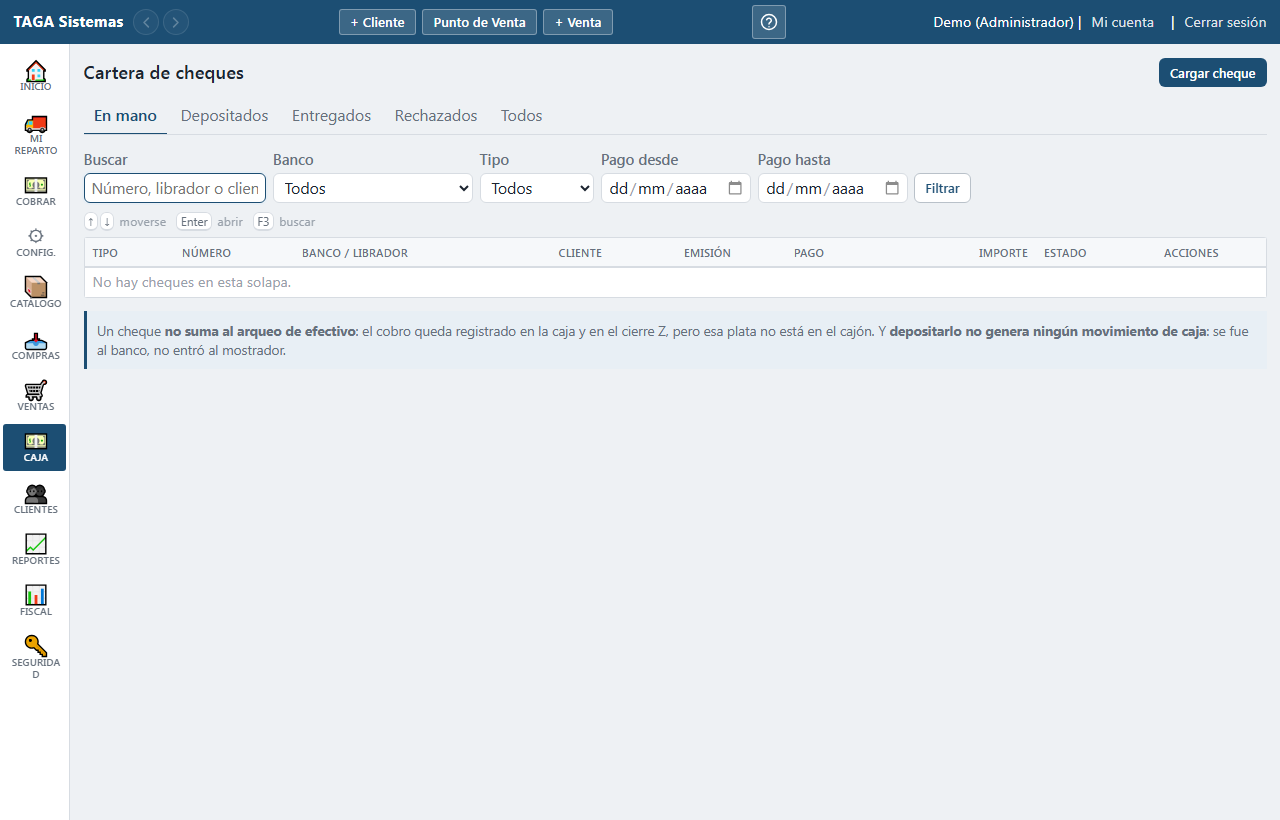Click the Número column header
This screenshot has height=820, width=1280.
[x=206, y=253]
